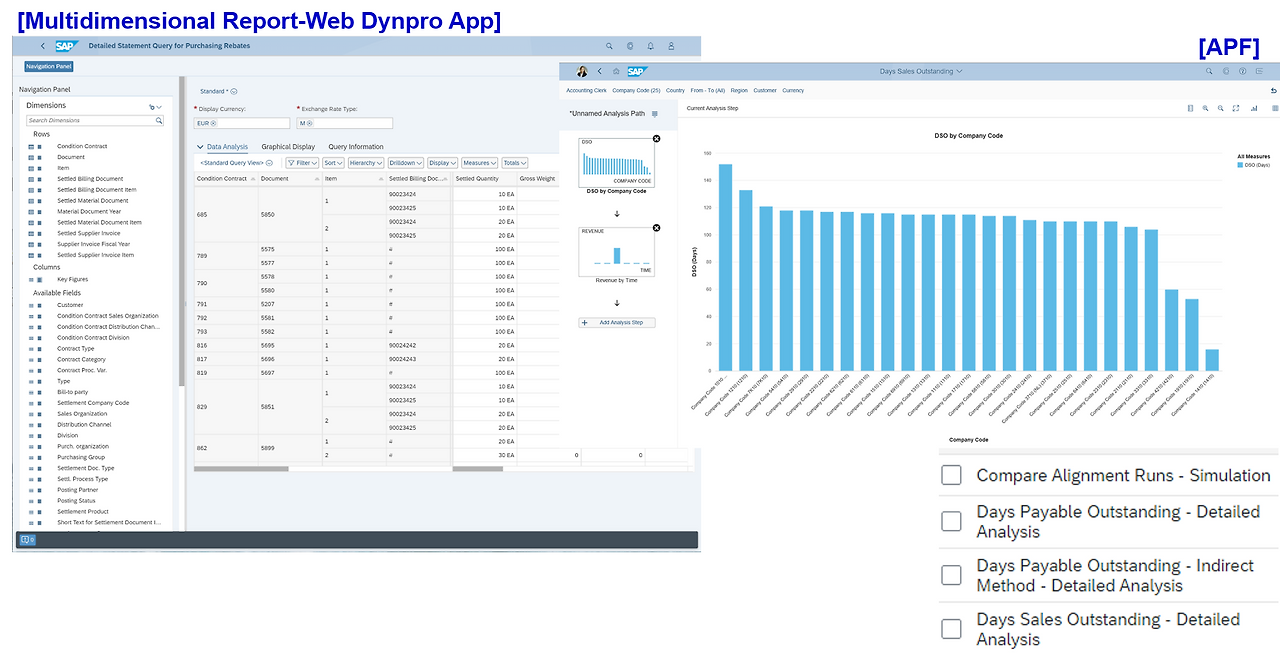
Task: Open the Navigation Panel icon
Action: [48, 65]
